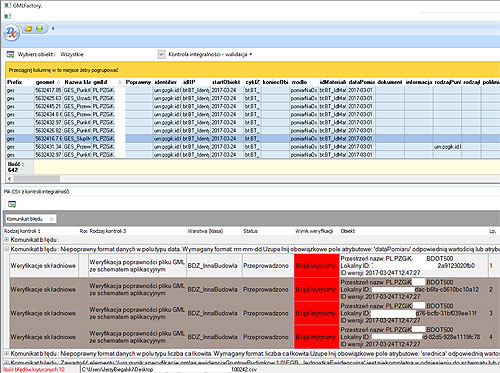Click the yellow open folder icon

pos(29,29)
